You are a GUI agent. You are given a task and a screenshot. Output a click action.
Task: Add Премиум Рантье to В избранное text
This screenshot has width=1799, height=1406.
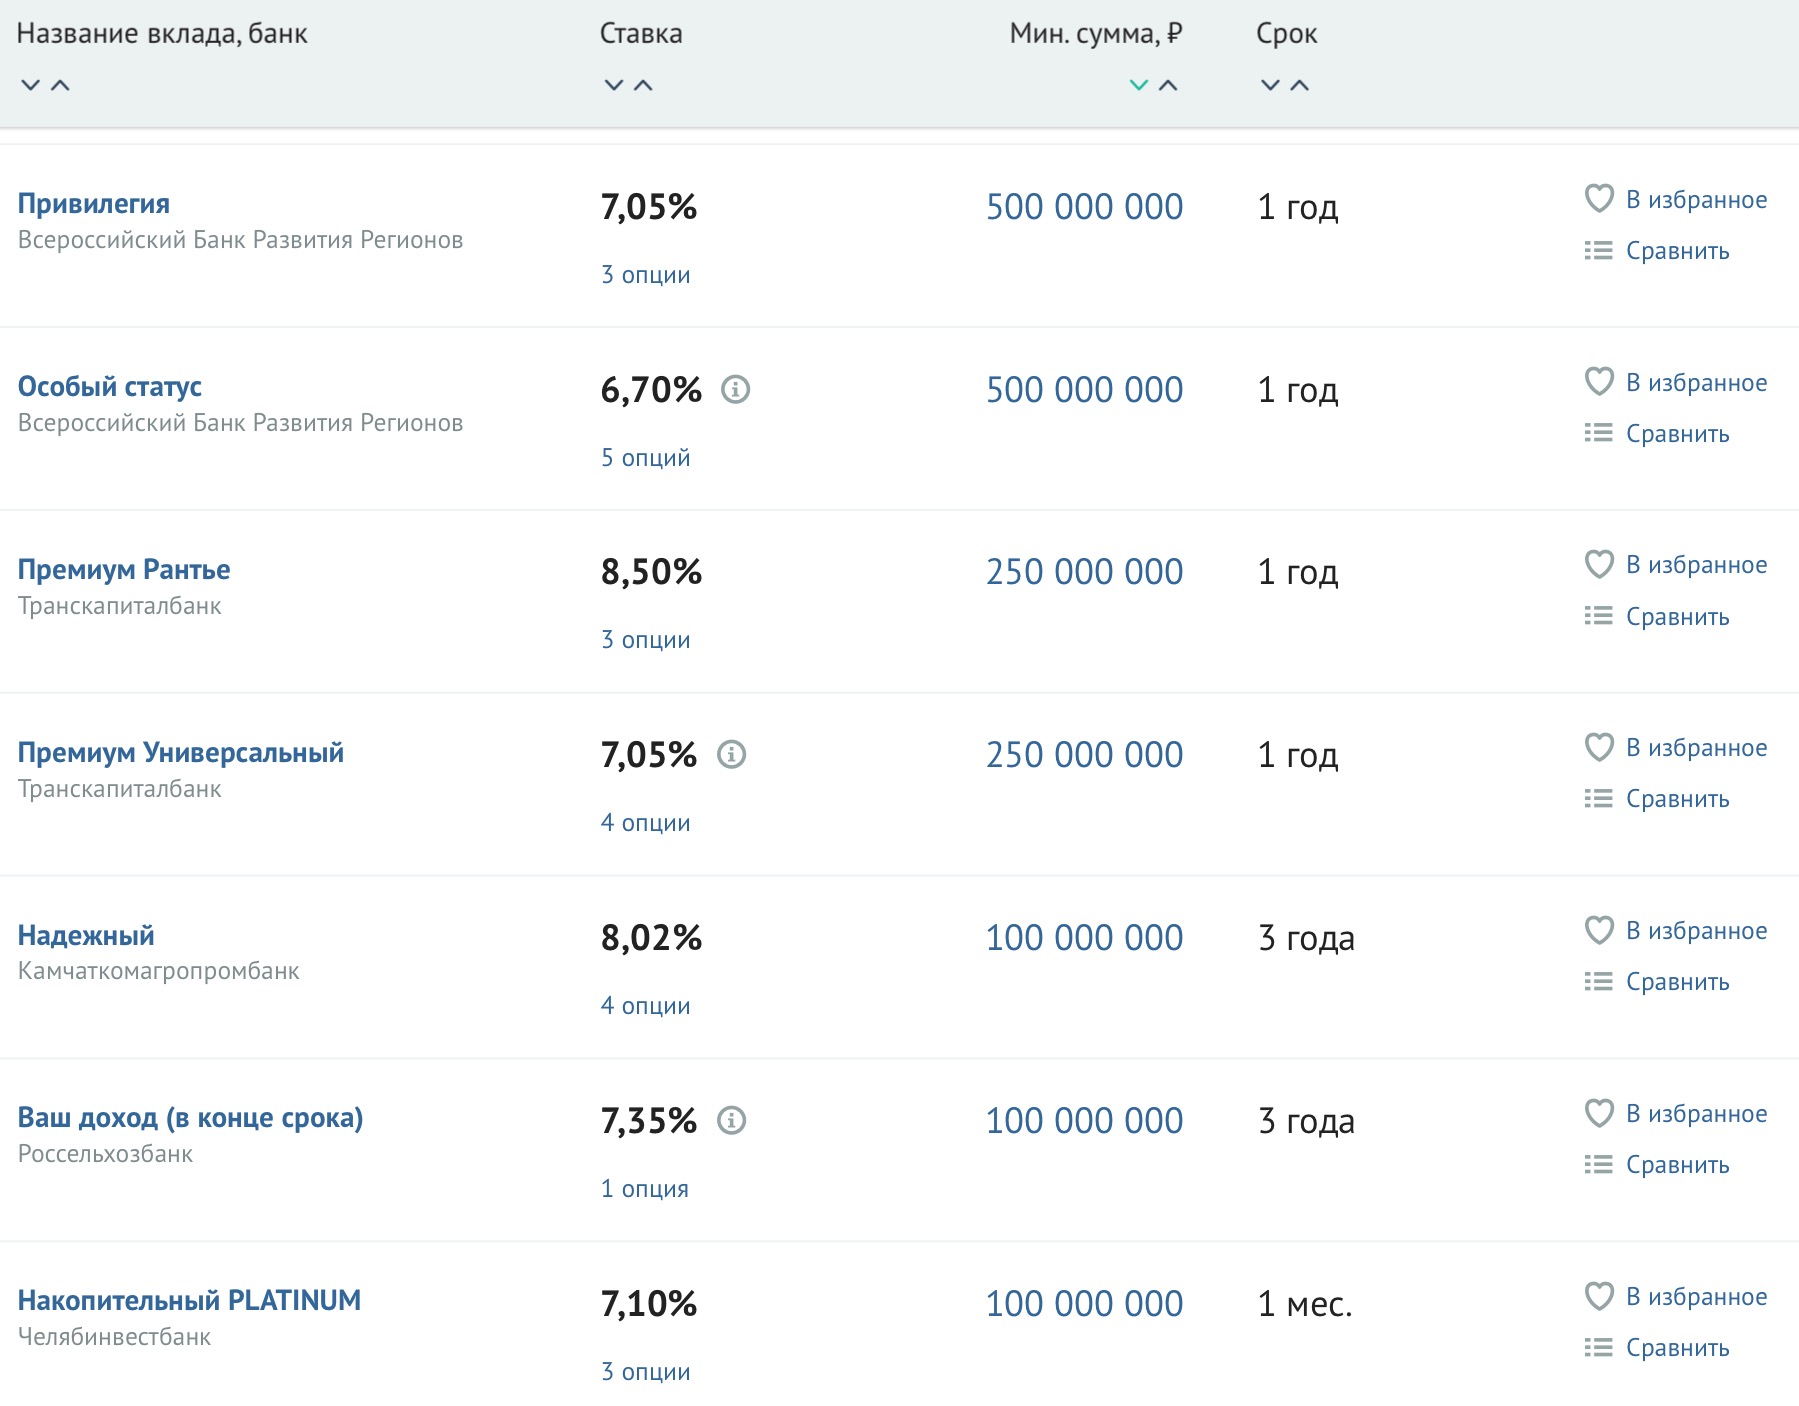pyautogui.click(x=1696, y=565)
